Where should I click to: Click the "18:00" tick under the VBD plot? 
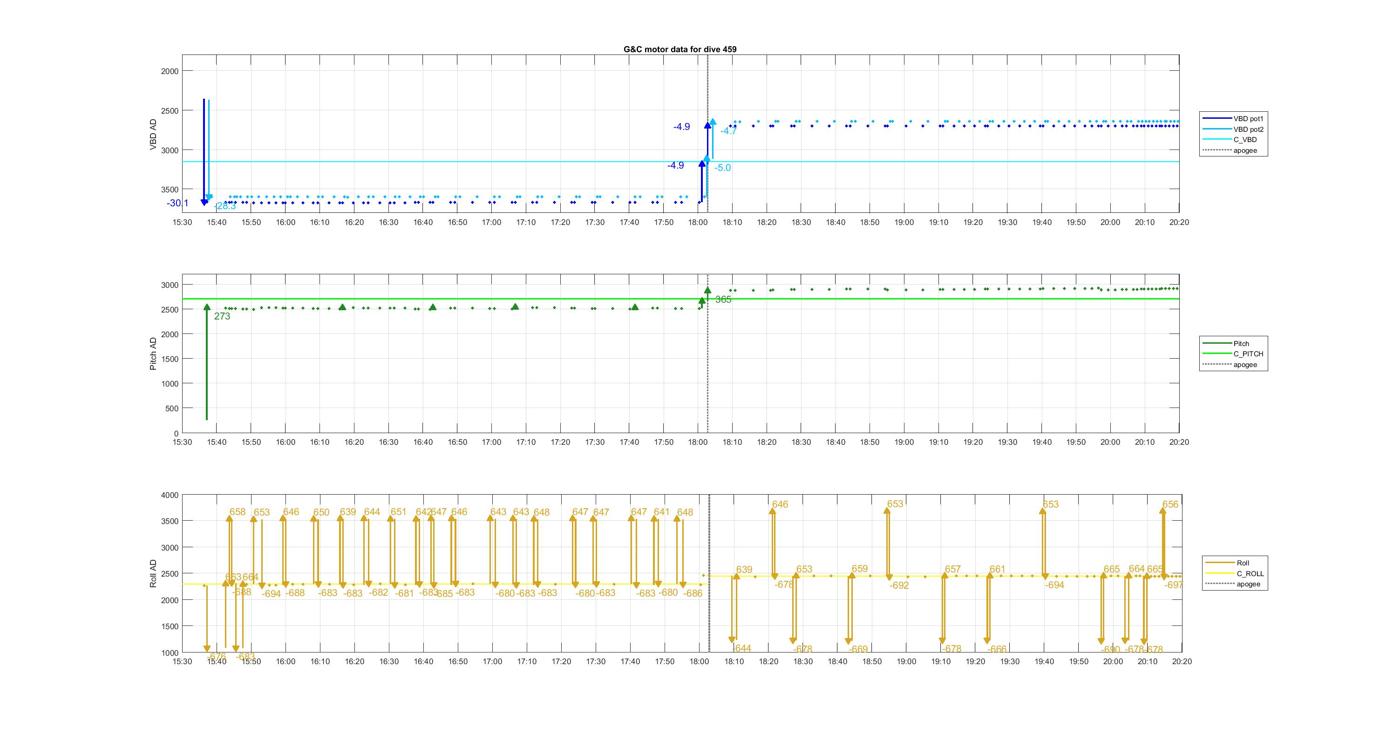pyautogui.click(x=698, y=222)
